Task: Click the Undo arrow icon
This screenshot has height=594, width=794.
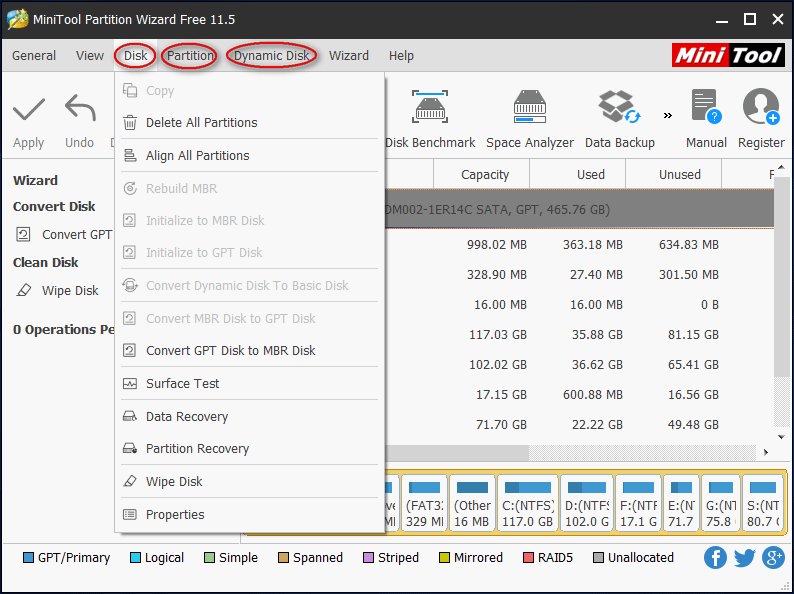Action: (x=80, y=108)
